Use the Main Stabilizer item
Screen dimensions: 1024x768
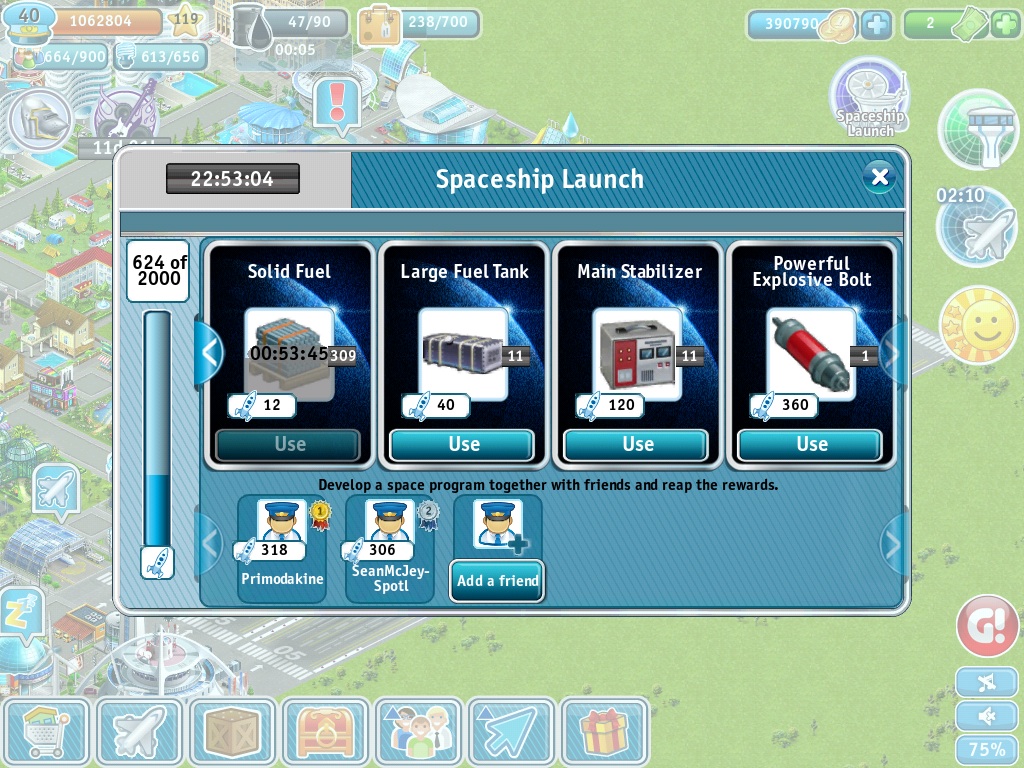tap(636, 445)
